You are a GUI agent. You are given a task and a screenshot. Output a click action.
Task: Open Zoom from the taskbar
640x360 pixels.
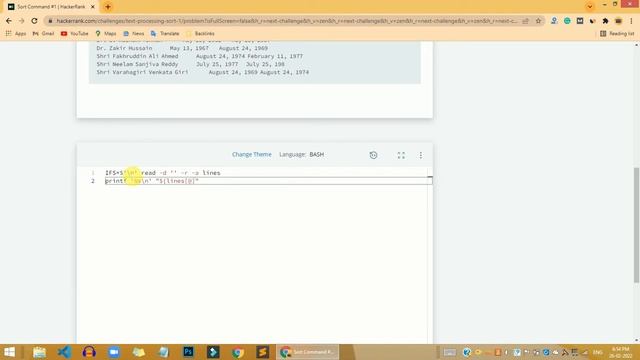(114, 352)
